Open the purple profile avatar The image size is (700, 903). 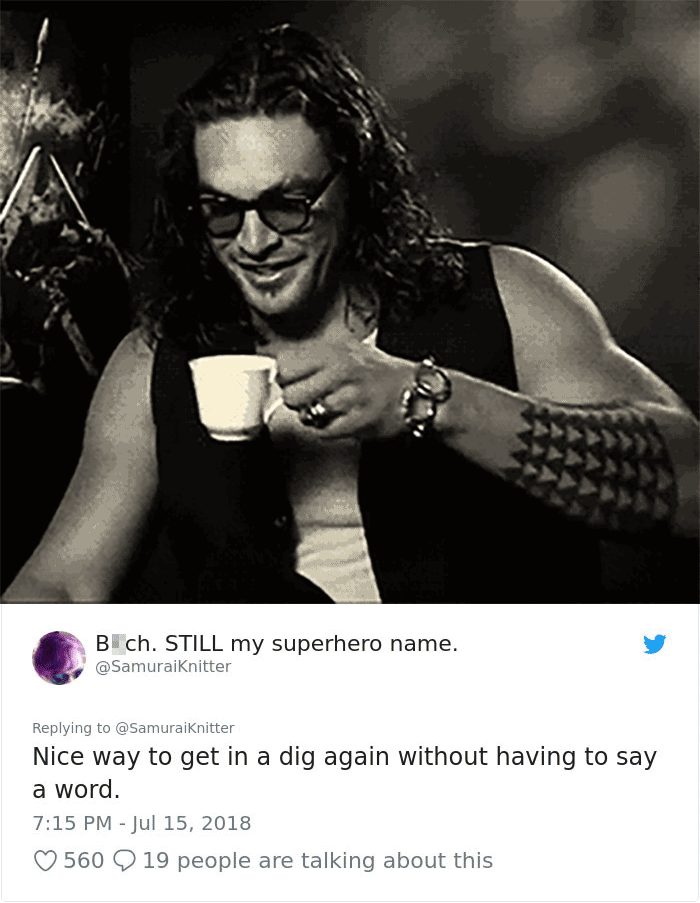59,658
